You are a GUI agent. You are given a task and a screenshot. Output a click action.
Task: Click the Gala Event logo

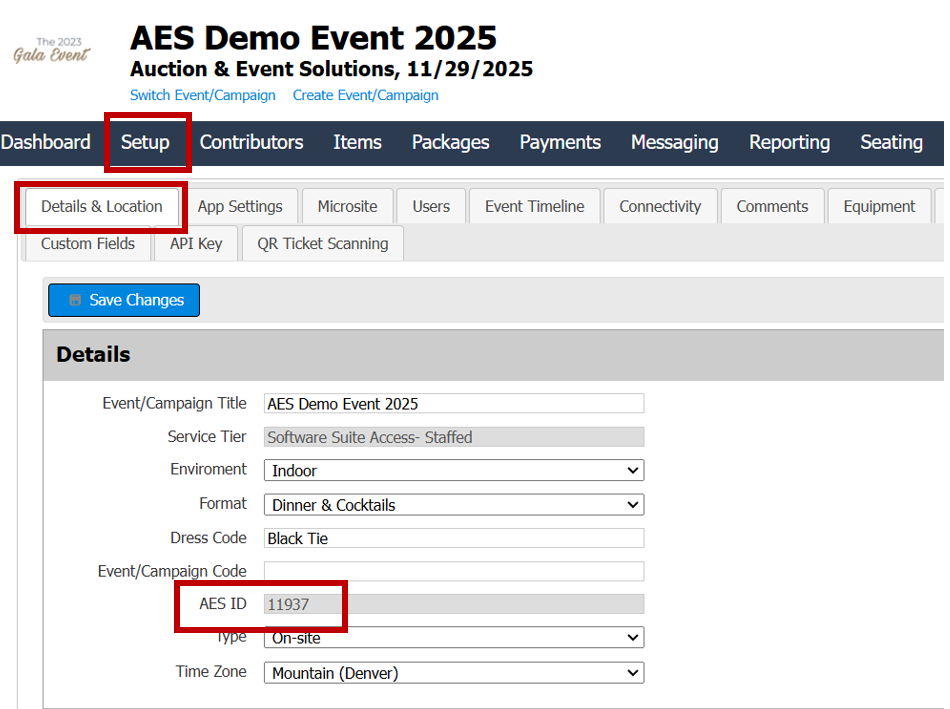(51, 50)
